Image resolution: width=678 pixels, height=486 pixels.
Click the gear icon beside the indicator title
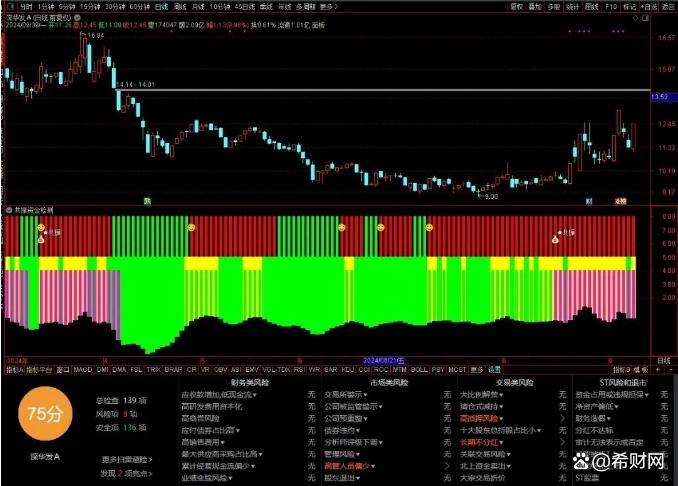(x=9, y=210)
